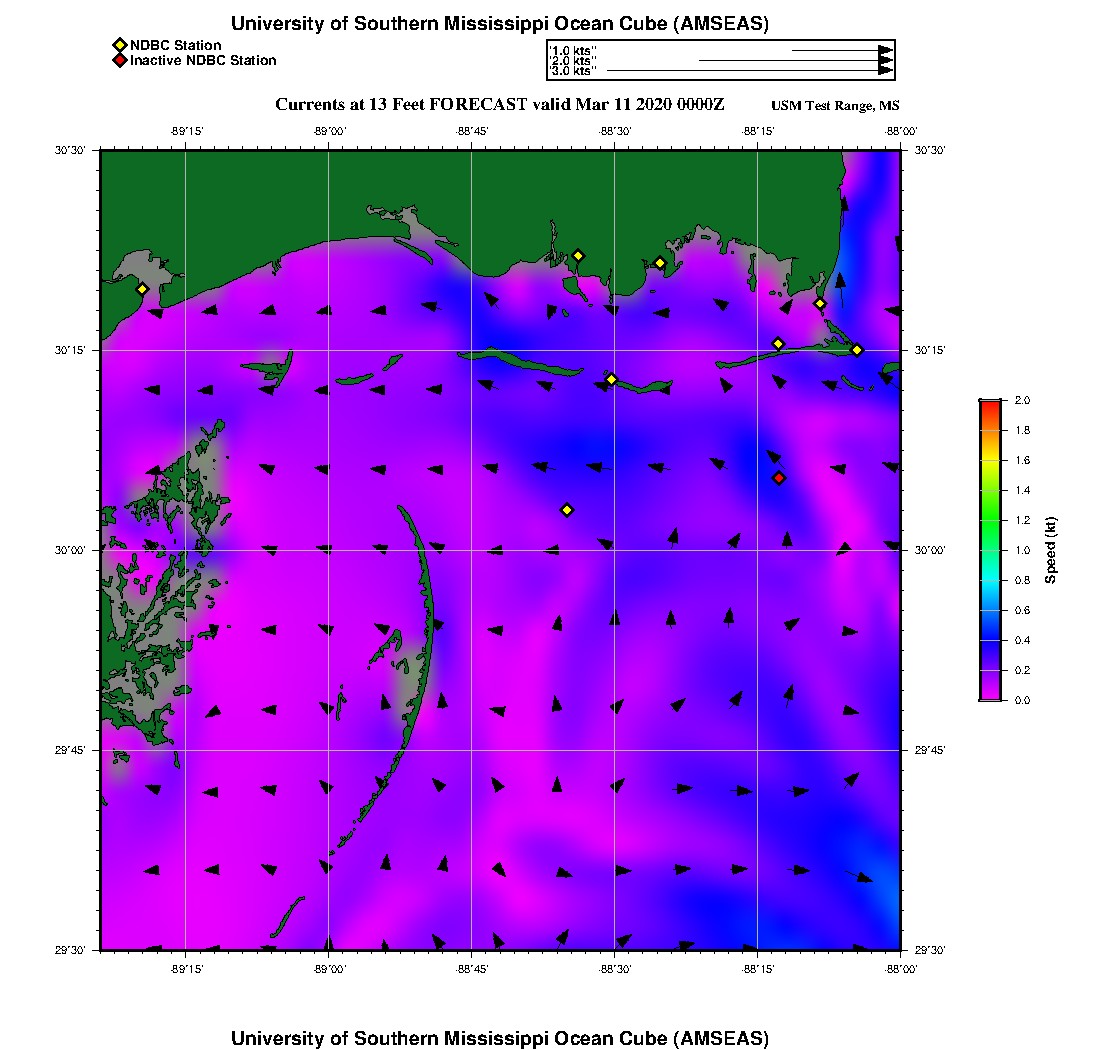
Task: Click the '1.8' colorbar tick label
Action: tap(1022, 430)
